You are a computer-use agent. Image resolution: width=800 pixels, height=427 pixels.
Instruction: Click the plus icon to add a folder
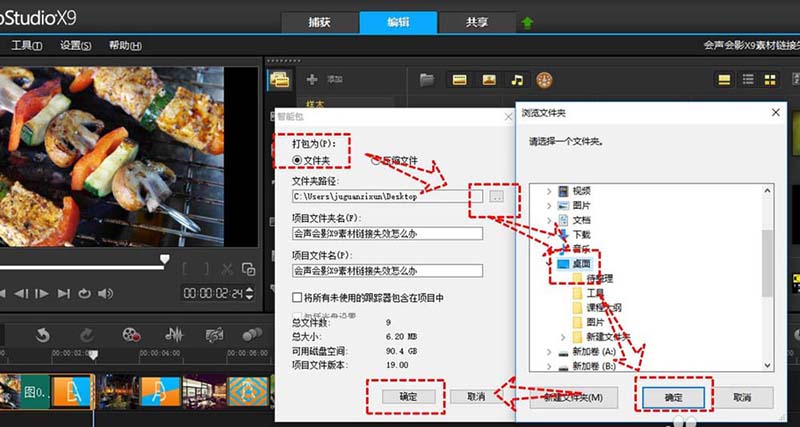click(312, 80)
